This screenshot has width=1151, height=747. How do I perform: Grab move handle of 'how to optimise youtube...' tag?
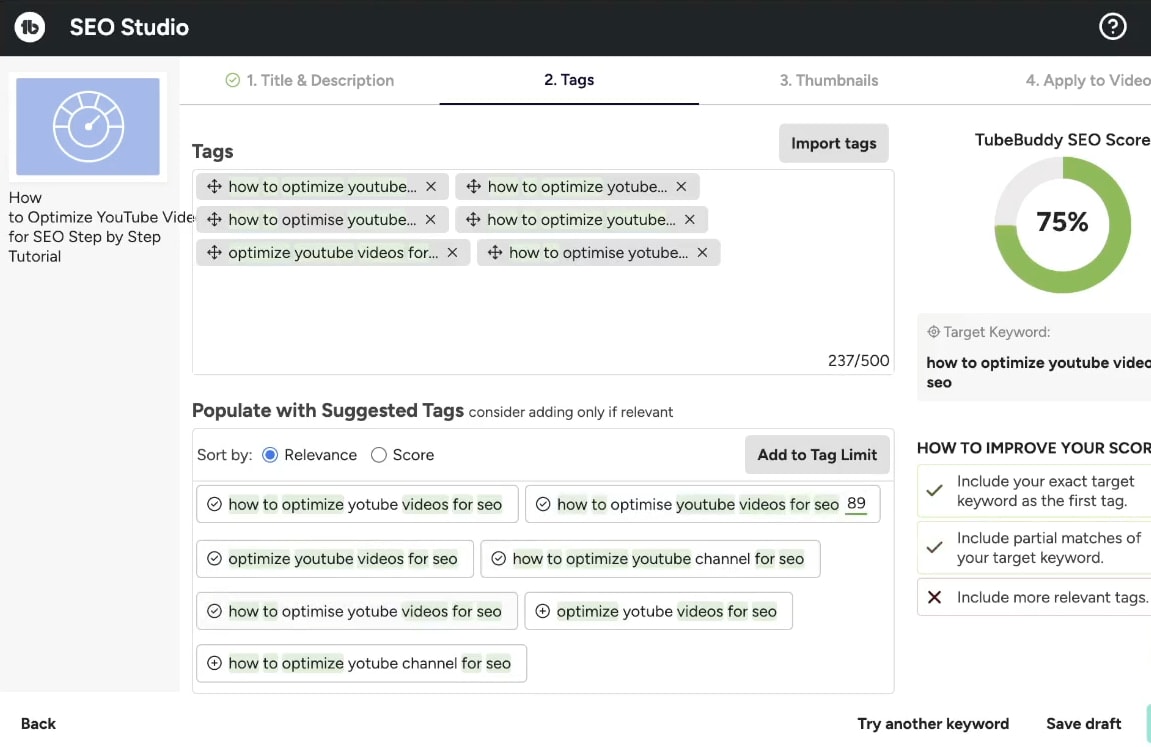click(x=214, y=219)
